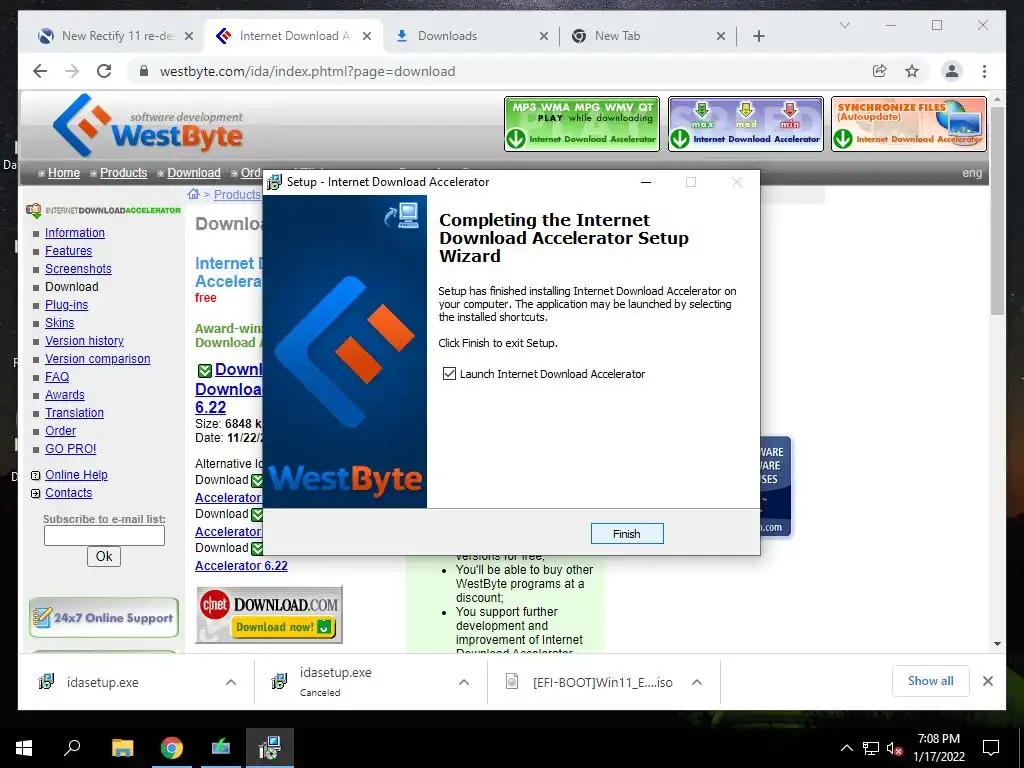The image size is (1024, 768).
Task: Open File Explorer from the taskbar
Action: pyautogui.click(x=122, y=748)
